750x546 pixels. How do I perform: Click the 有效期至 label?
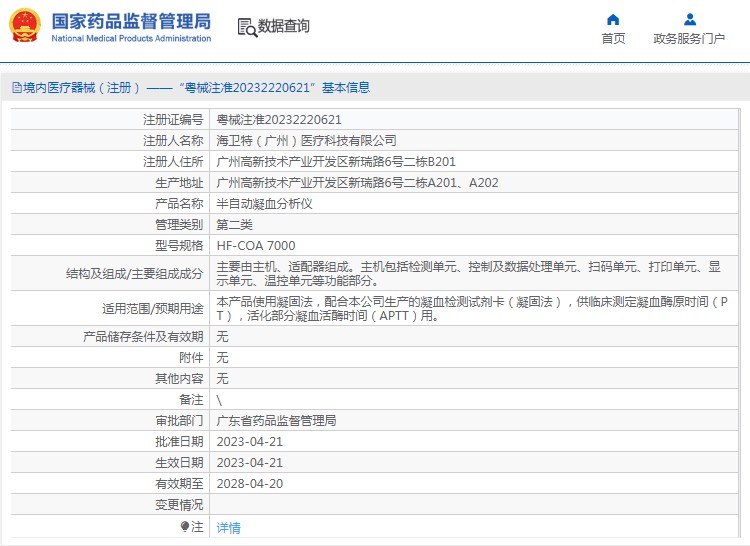click(x=179, y=484)
